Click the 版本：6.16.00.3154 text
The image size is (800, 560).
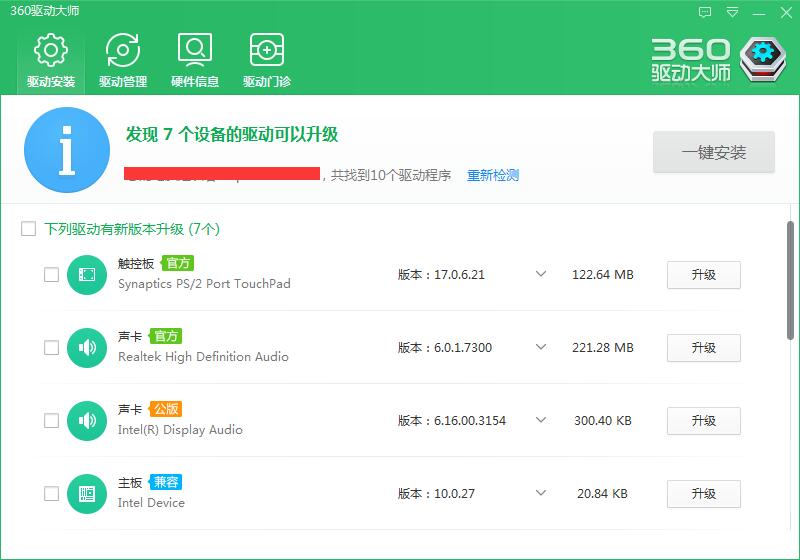click(x=452, y=420)
